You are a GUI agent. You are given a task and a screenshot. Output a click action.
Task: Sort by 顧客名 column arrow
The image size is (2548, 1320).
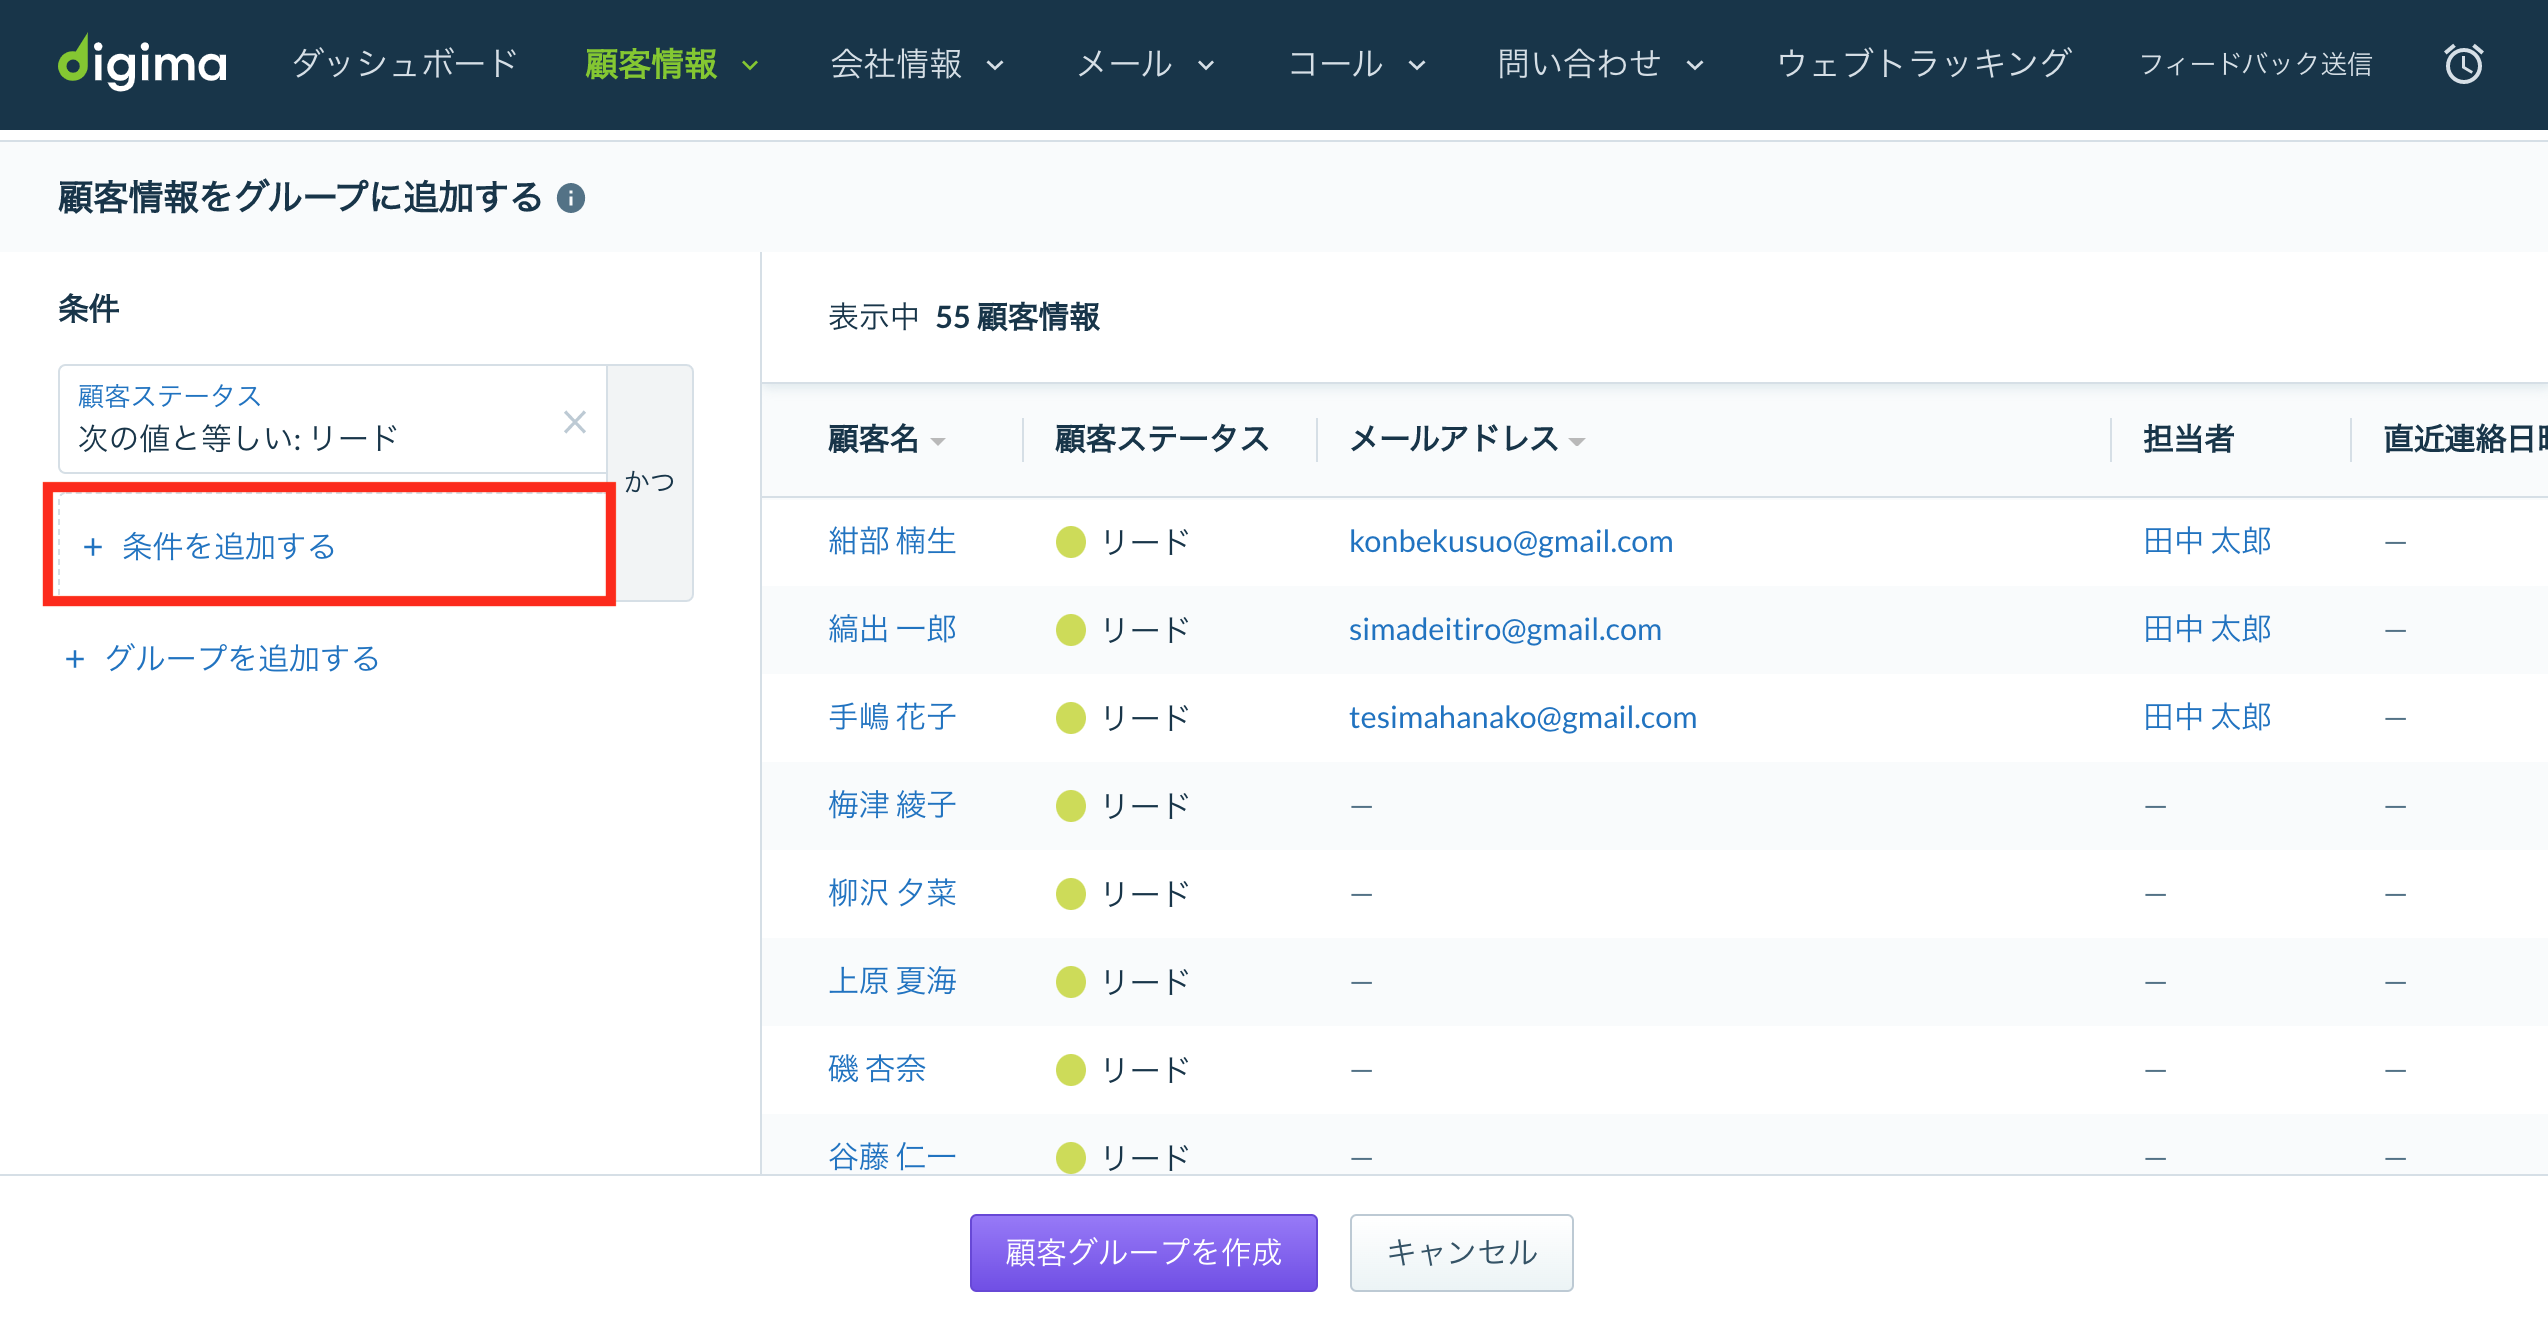click(938, 442)
